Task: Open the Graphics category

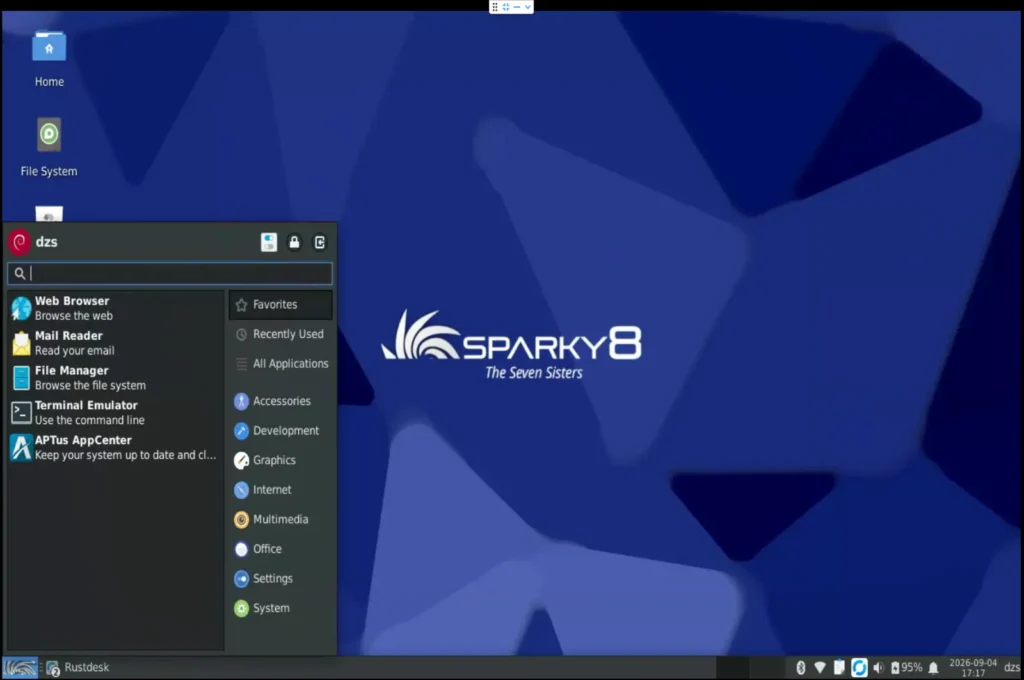Action: click(281, 460)
